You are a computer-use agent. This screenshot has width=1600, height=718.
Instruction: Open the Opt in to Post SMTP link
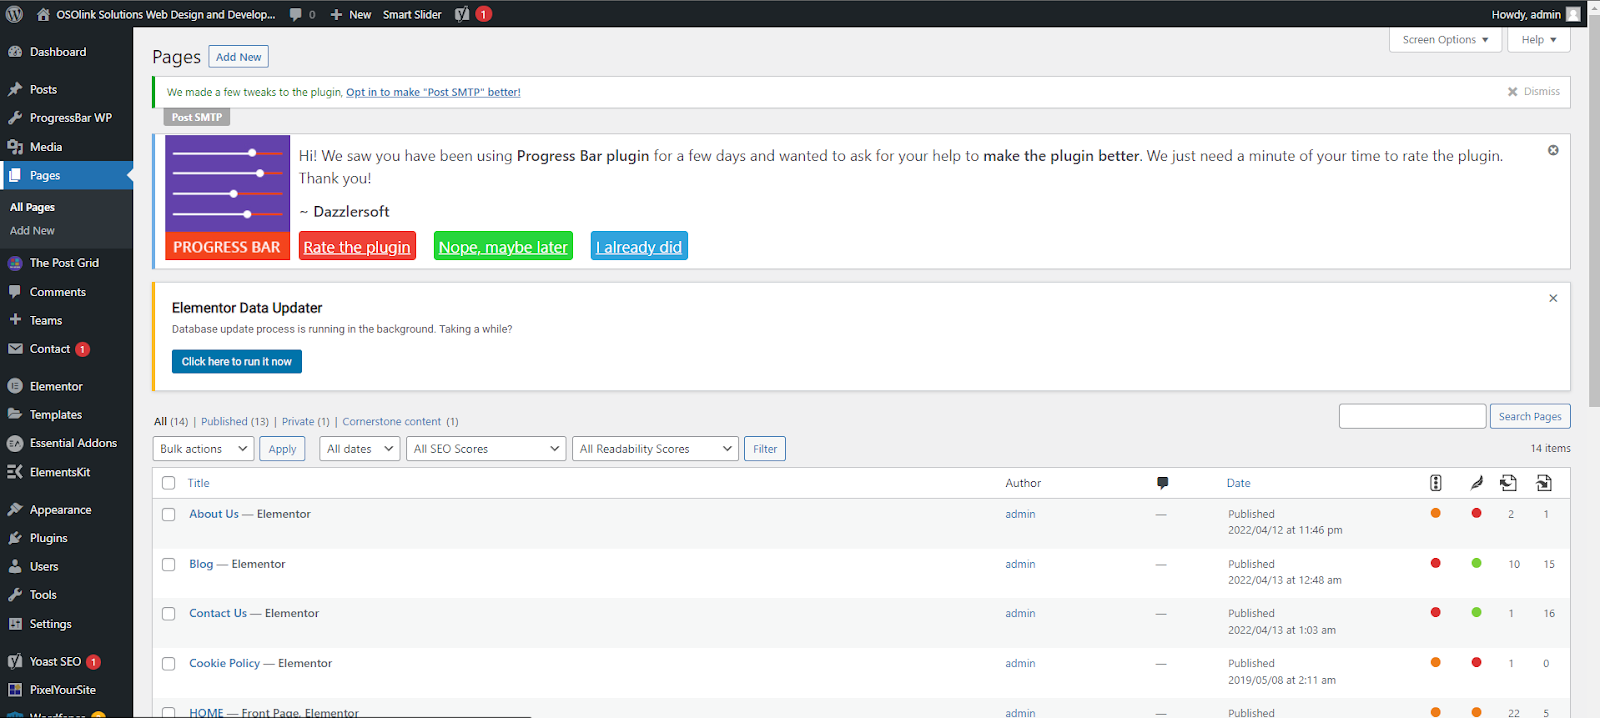[433, 92]
